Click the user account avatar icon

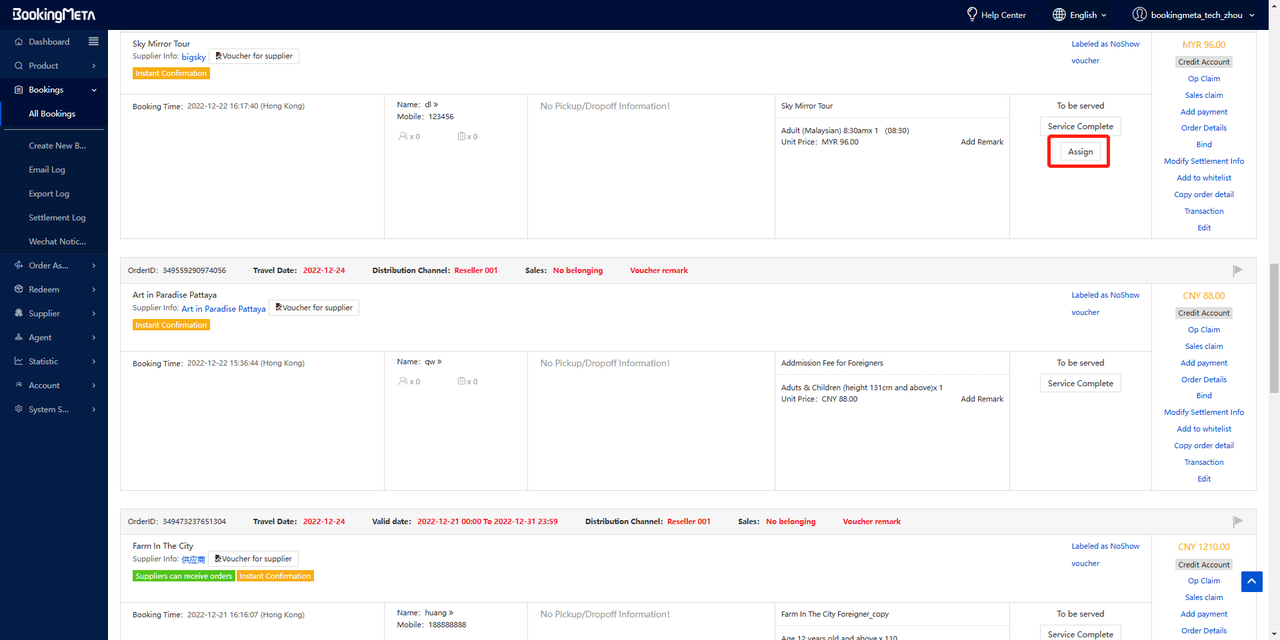coord(1139,15)
